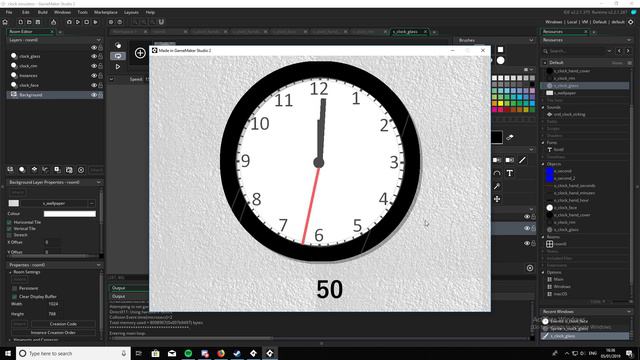Delete selected layer with the circled X
The width and height of the screenshot is (640, 360).
tap(81, 170)
